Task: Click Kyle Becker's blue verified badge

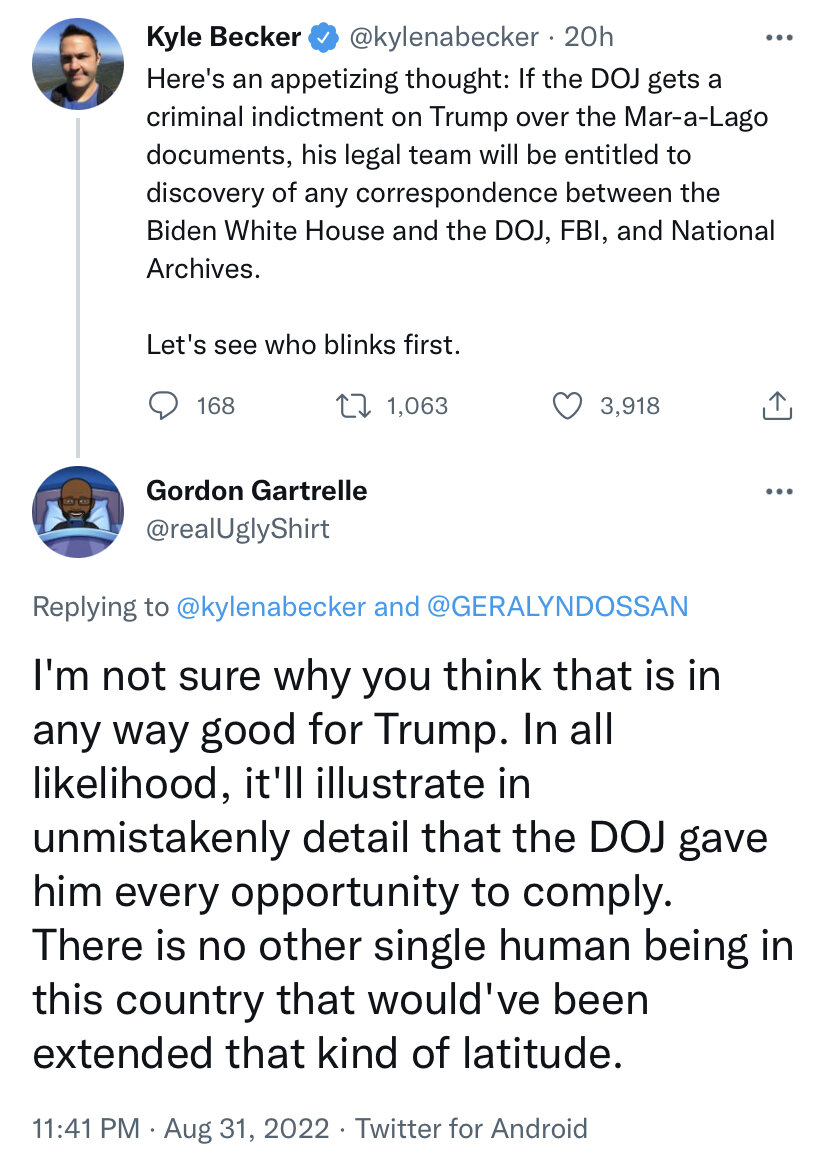Action: click(x=321, y=39)
